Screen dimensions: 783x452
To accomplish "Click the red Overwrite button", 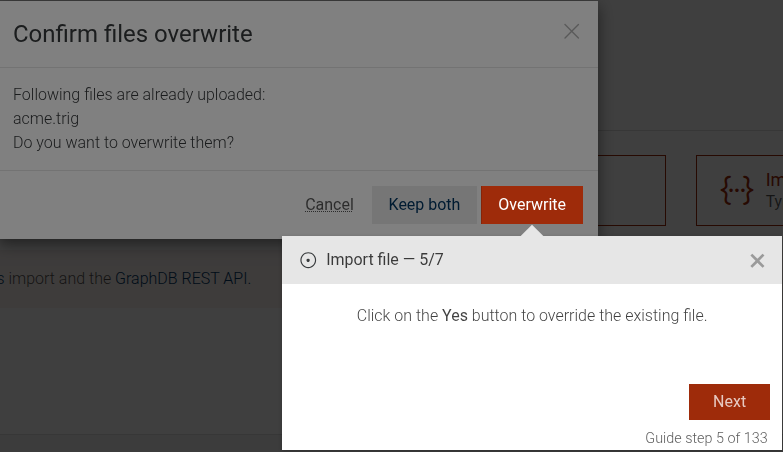I will pyautogui.click(x=531, y=205).
